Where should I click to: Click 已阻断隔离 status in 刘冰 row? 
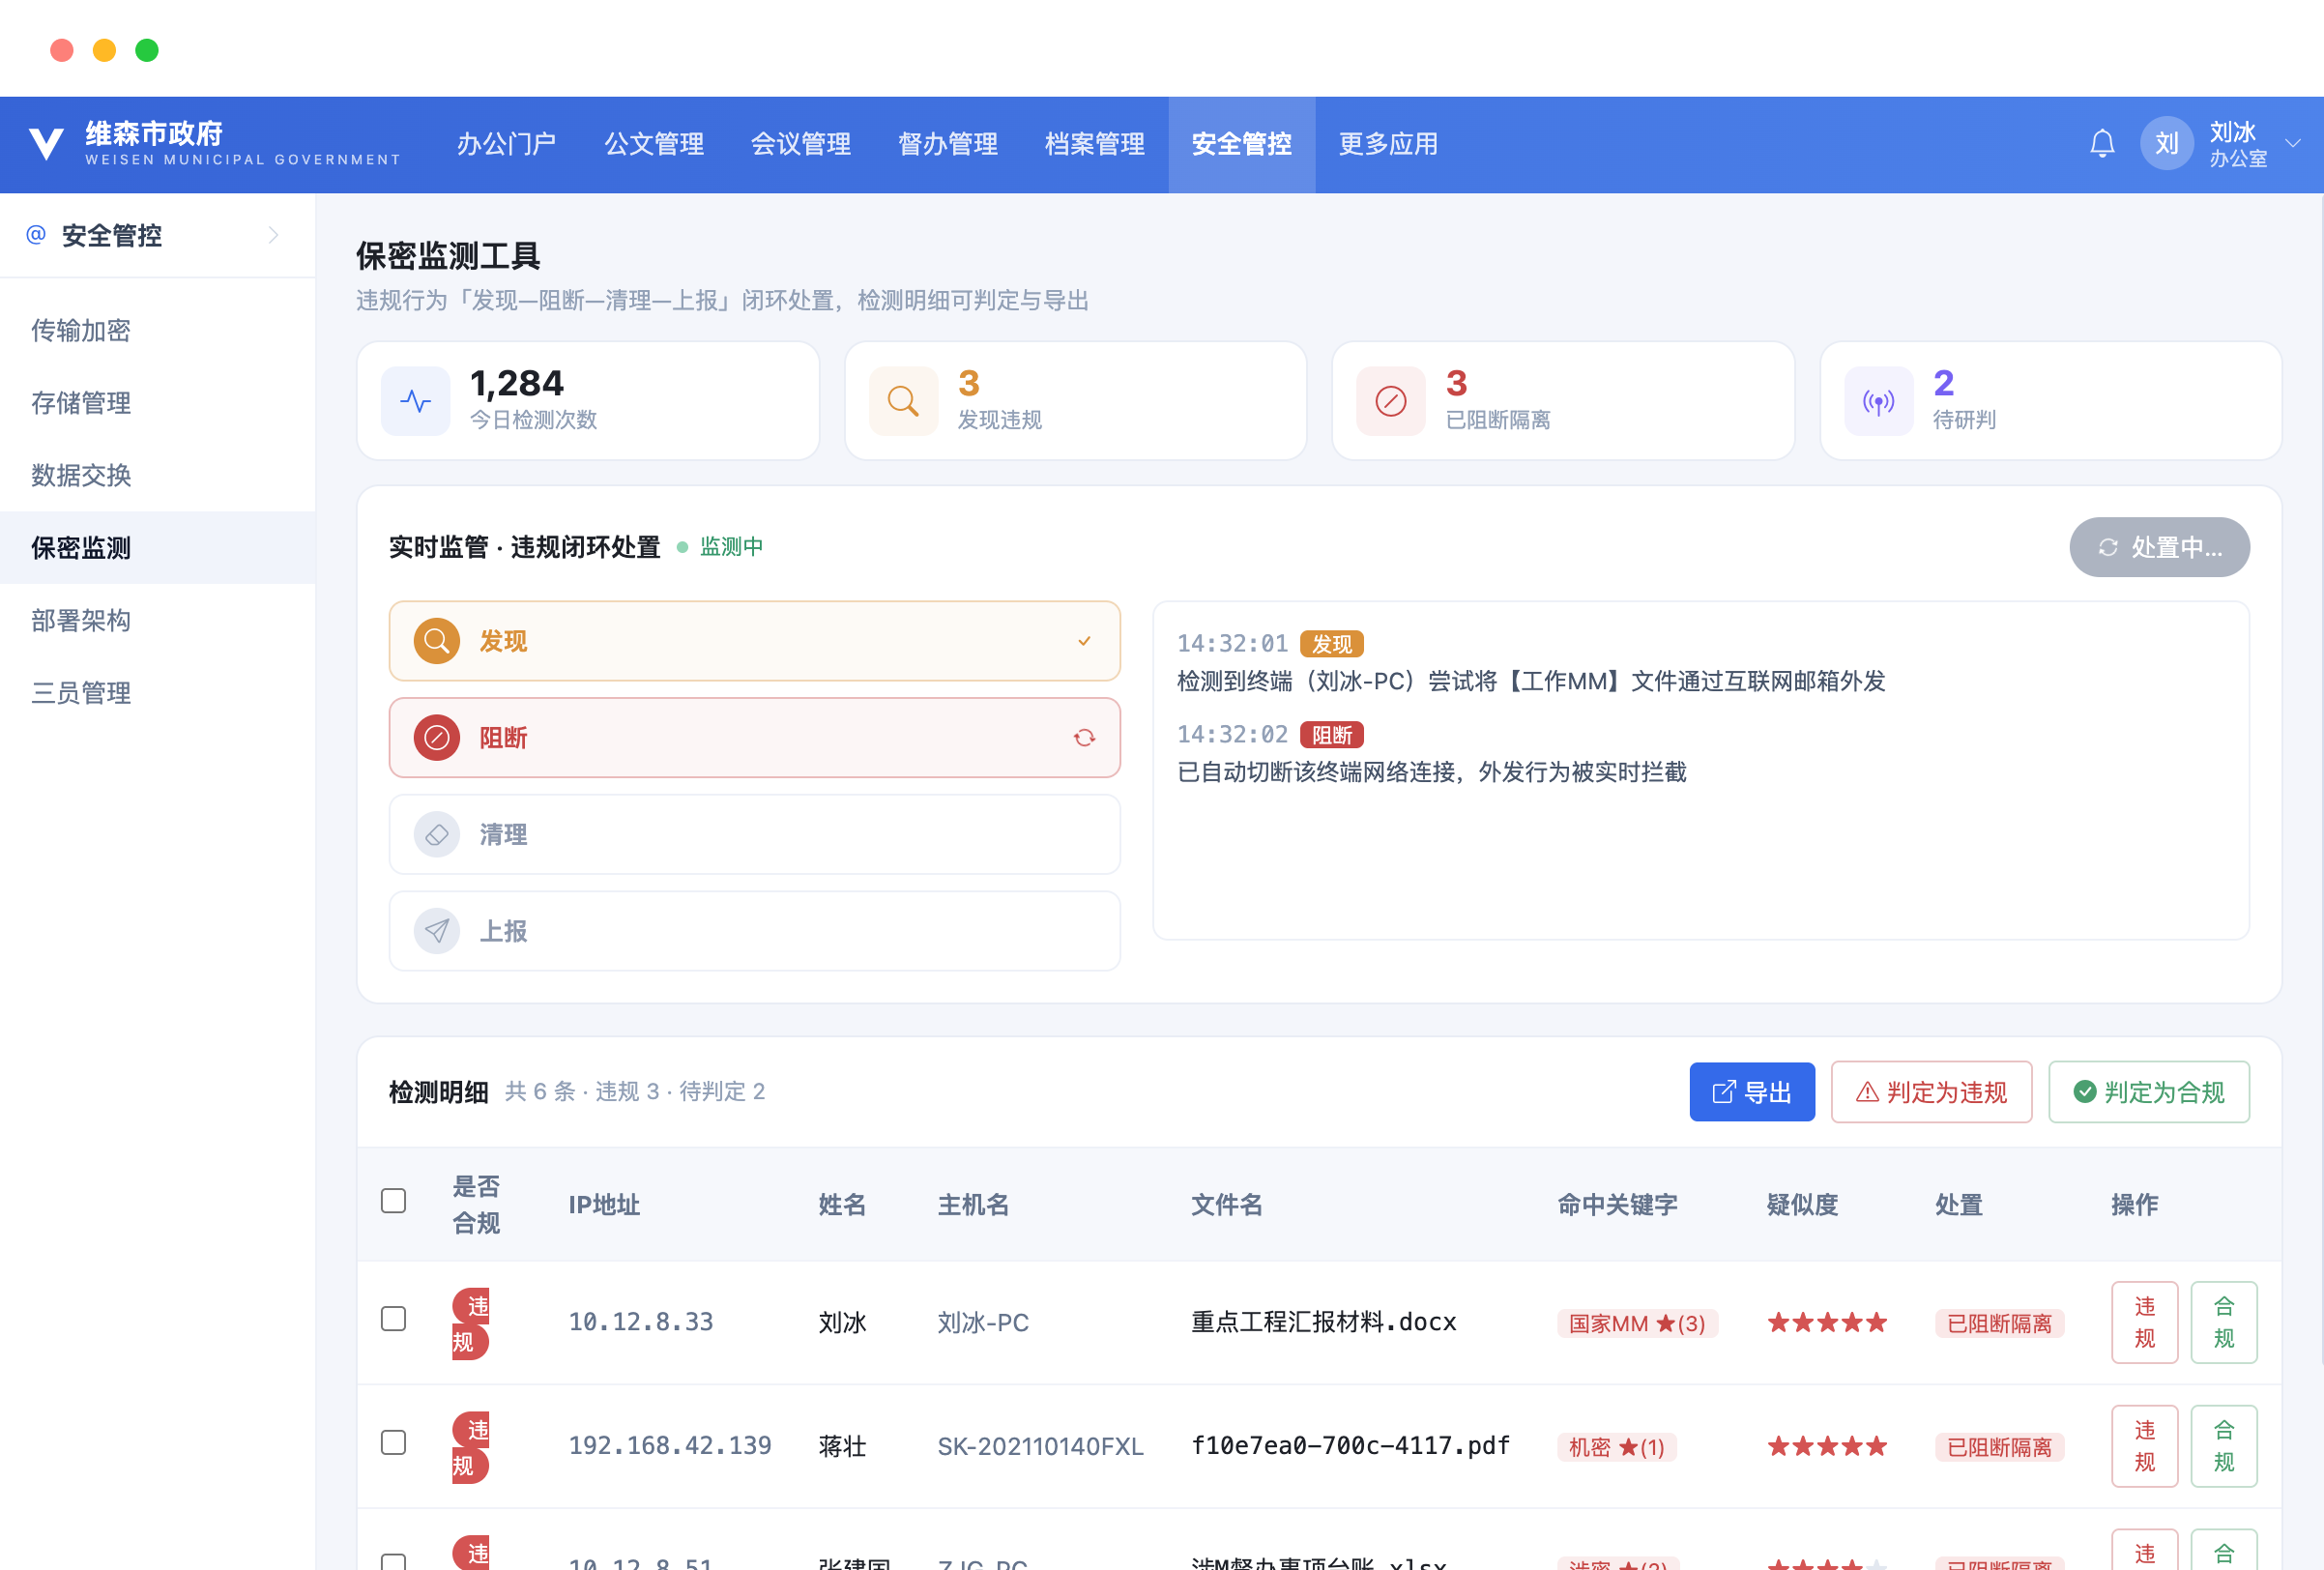[1998, 1323]
